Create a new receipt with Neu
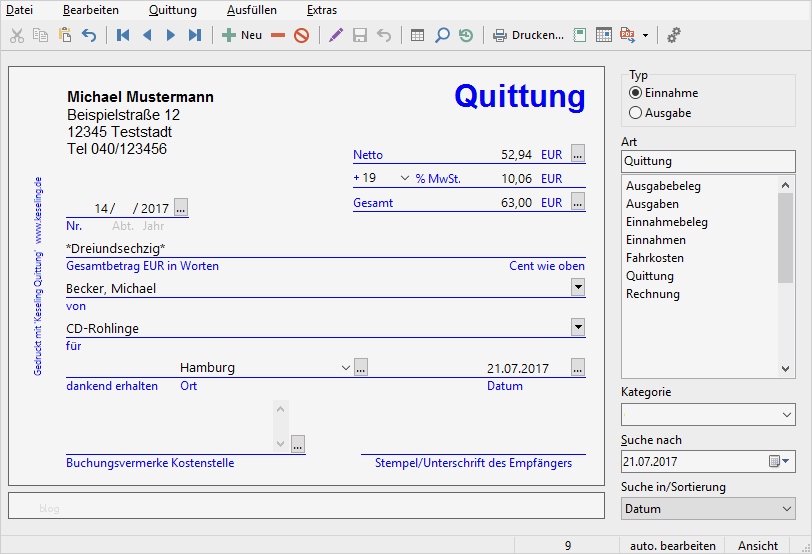This screenshot has width=812, height=554. (242, 35)
